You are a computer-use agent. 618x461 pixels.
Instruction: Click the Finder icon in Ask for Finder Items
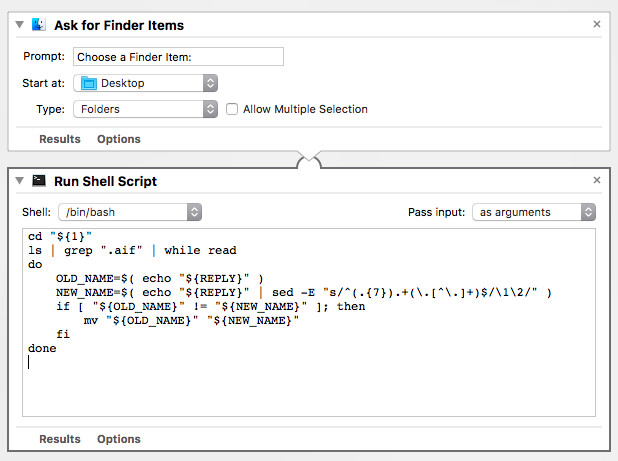pos(40,24)
